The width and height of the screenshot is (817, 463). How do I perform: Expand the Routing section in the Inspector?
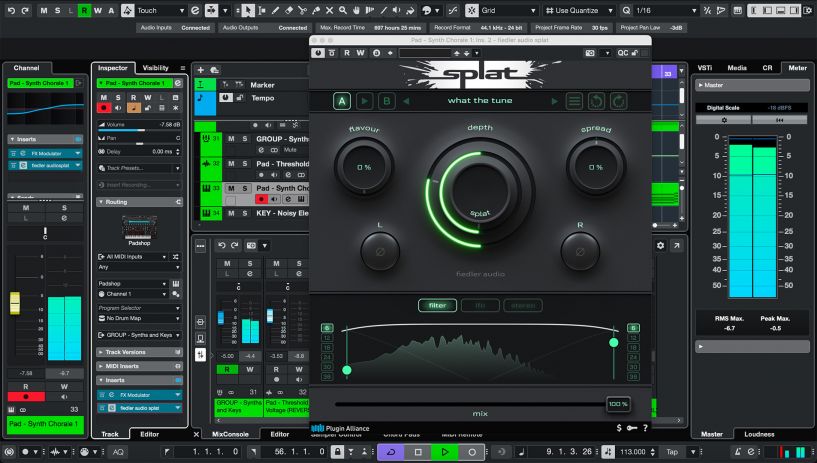point(140,202)
